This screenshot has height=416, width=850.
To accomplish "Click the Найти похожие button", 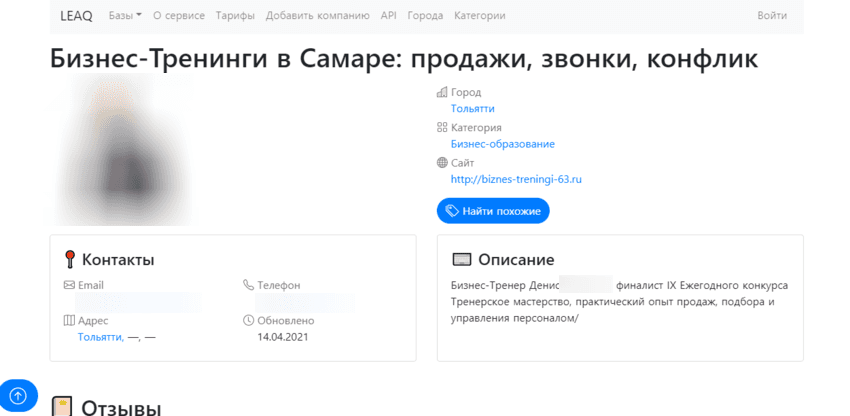I will (493, 211).
